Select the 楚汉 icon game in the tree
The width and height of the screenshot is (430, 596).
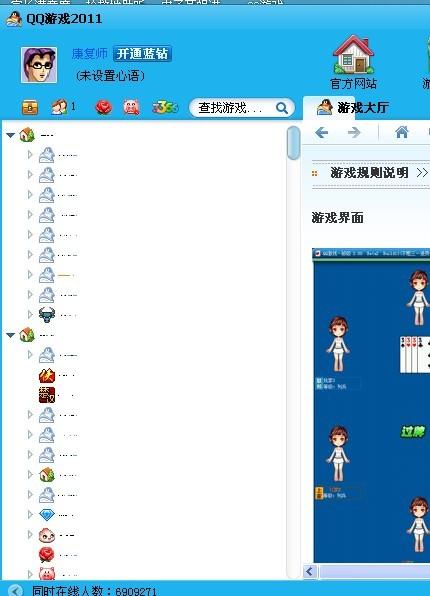(x=47, y=395)
